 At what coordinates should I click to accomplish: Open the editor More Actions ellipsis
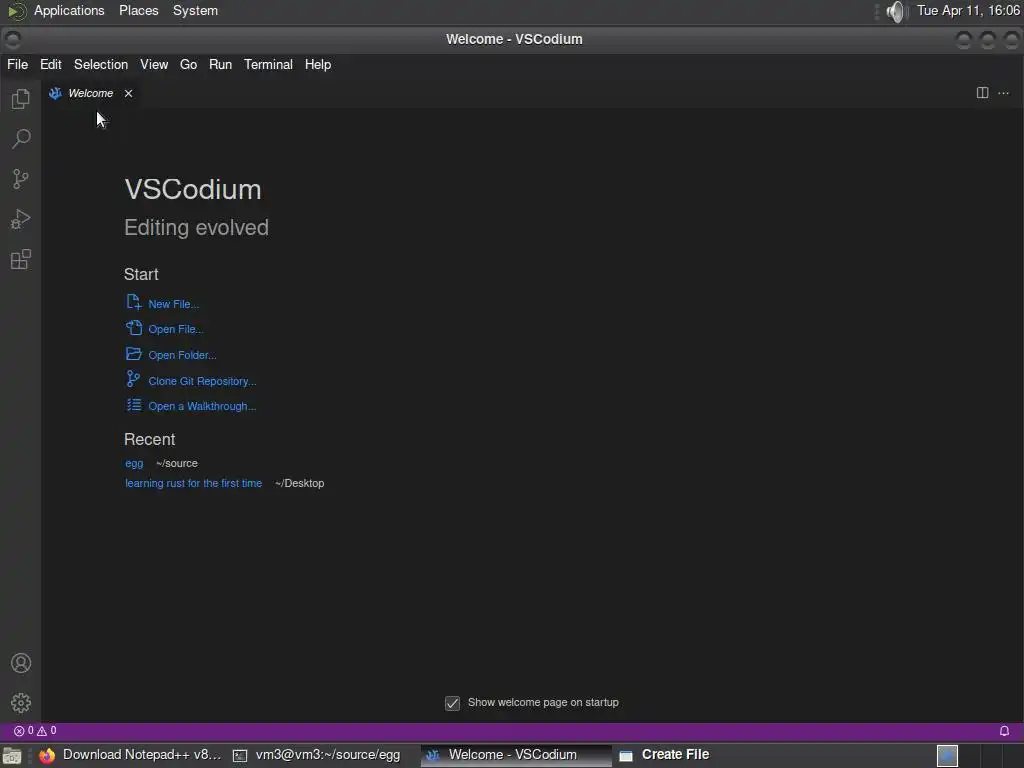pyautogui.click(x=1004, y=93)
